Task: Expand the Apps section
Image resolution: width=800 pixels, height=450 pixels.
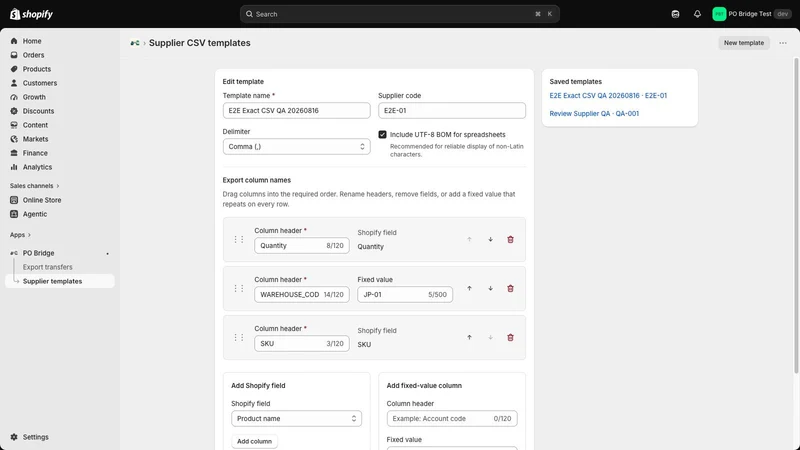Action: coord(20,235)
